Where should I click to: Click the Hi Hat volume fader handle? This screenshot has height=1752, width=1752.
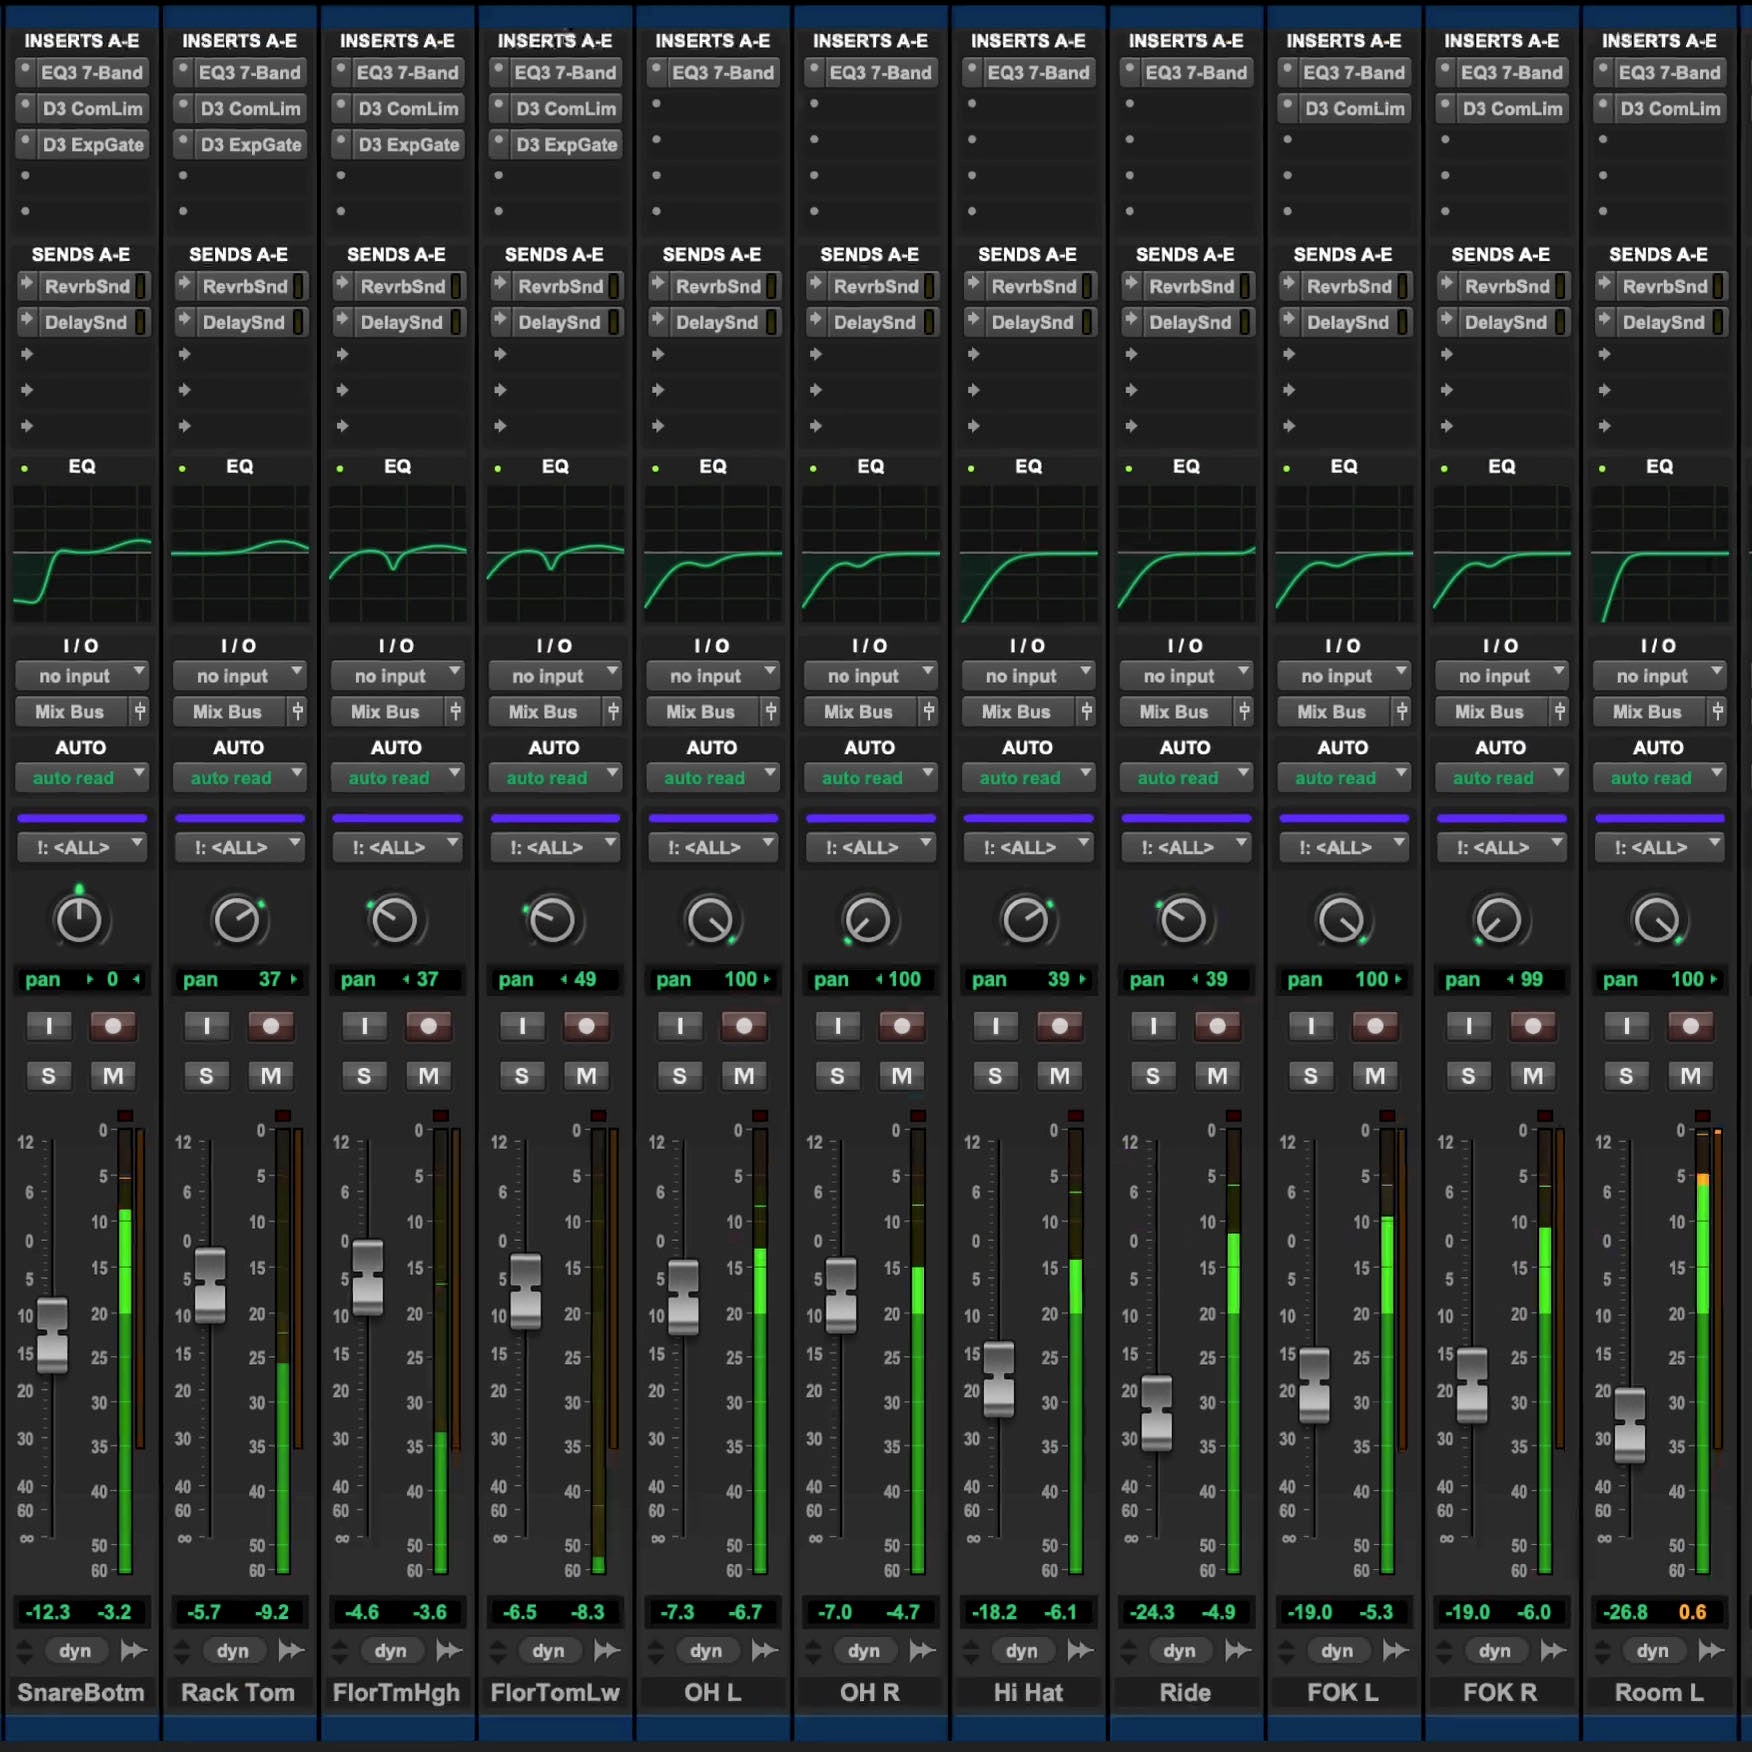(998, 1380)
